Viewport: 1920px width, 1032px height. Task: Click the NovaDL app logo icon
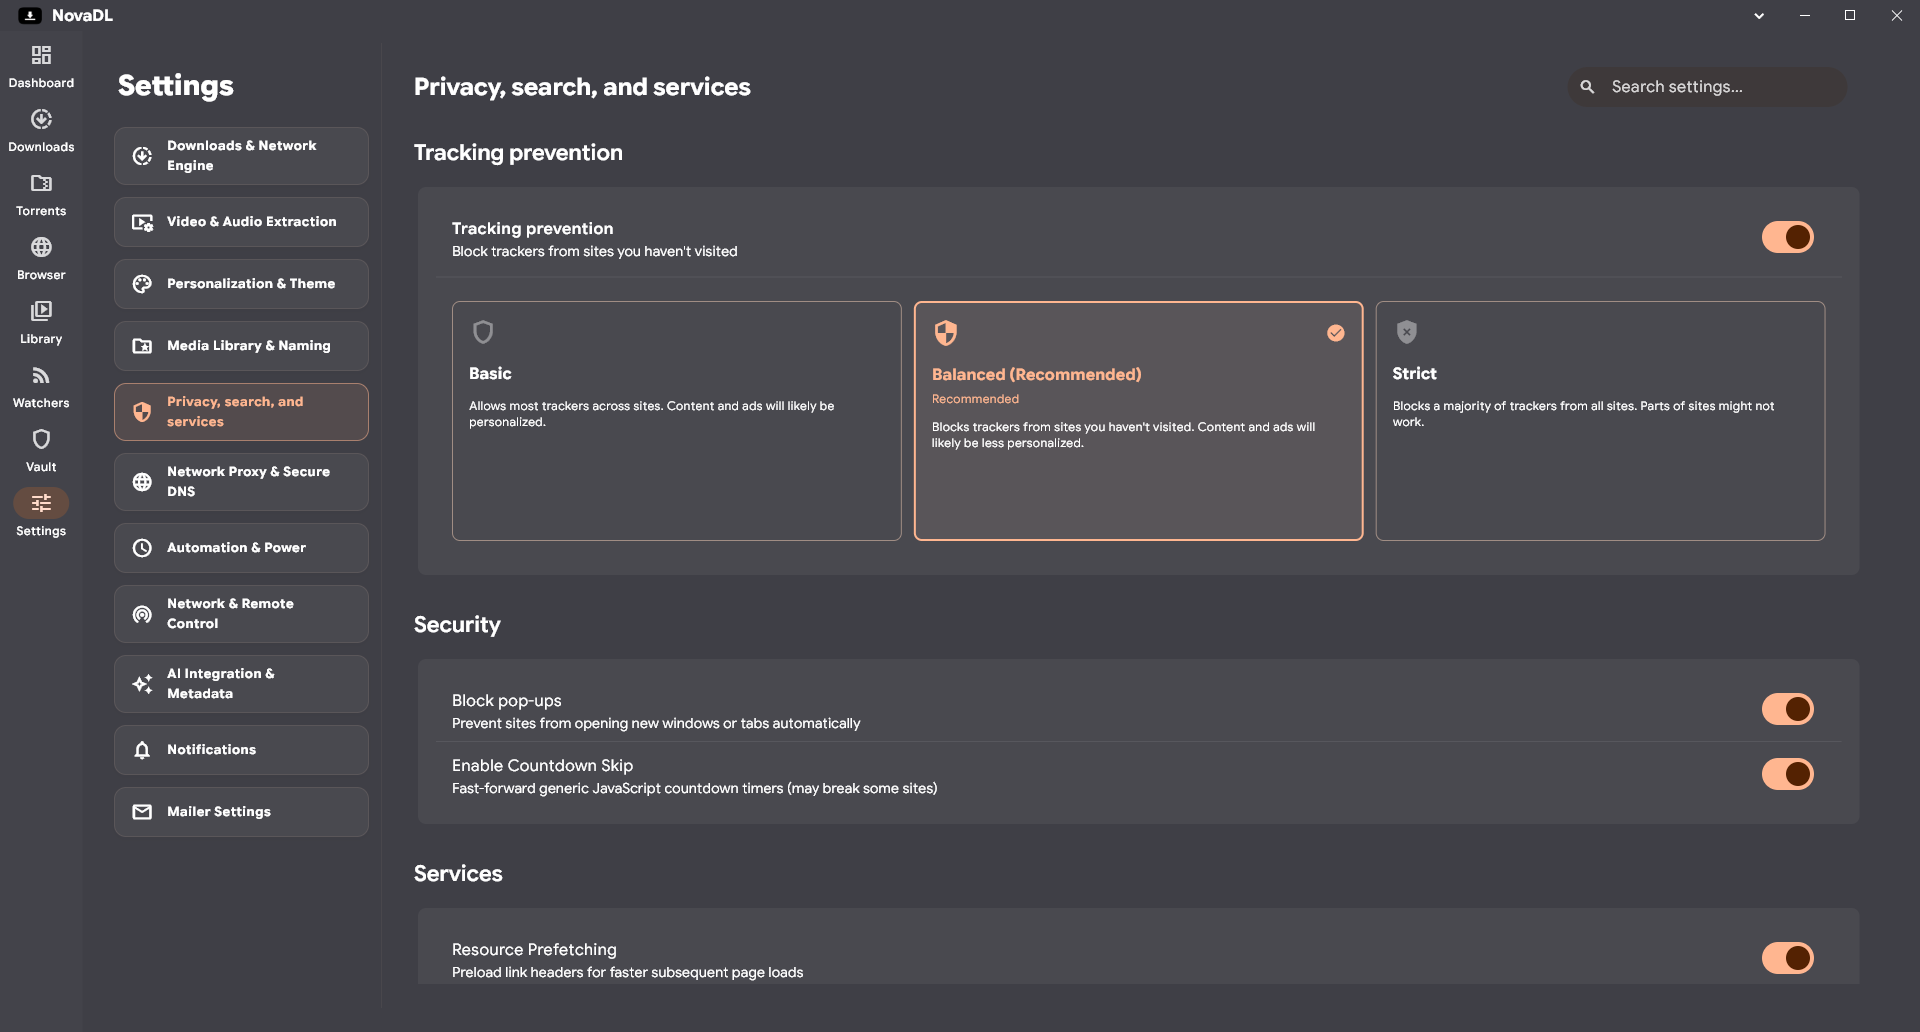[30, 15]
